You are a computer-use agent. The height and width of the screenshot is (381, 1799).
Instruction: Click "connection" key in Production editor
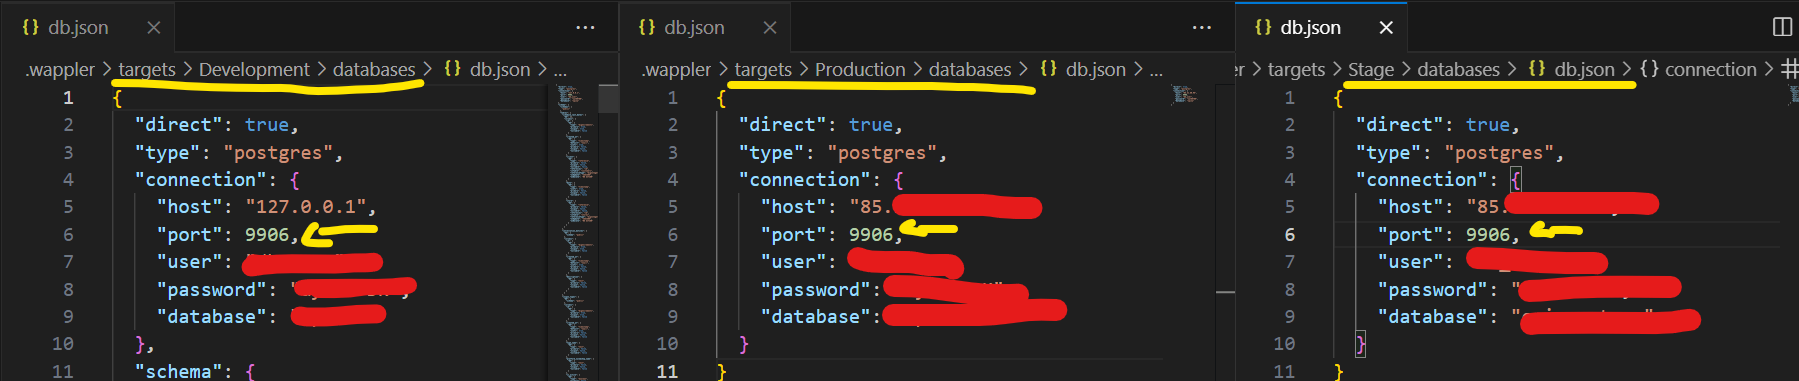[805, 180]
